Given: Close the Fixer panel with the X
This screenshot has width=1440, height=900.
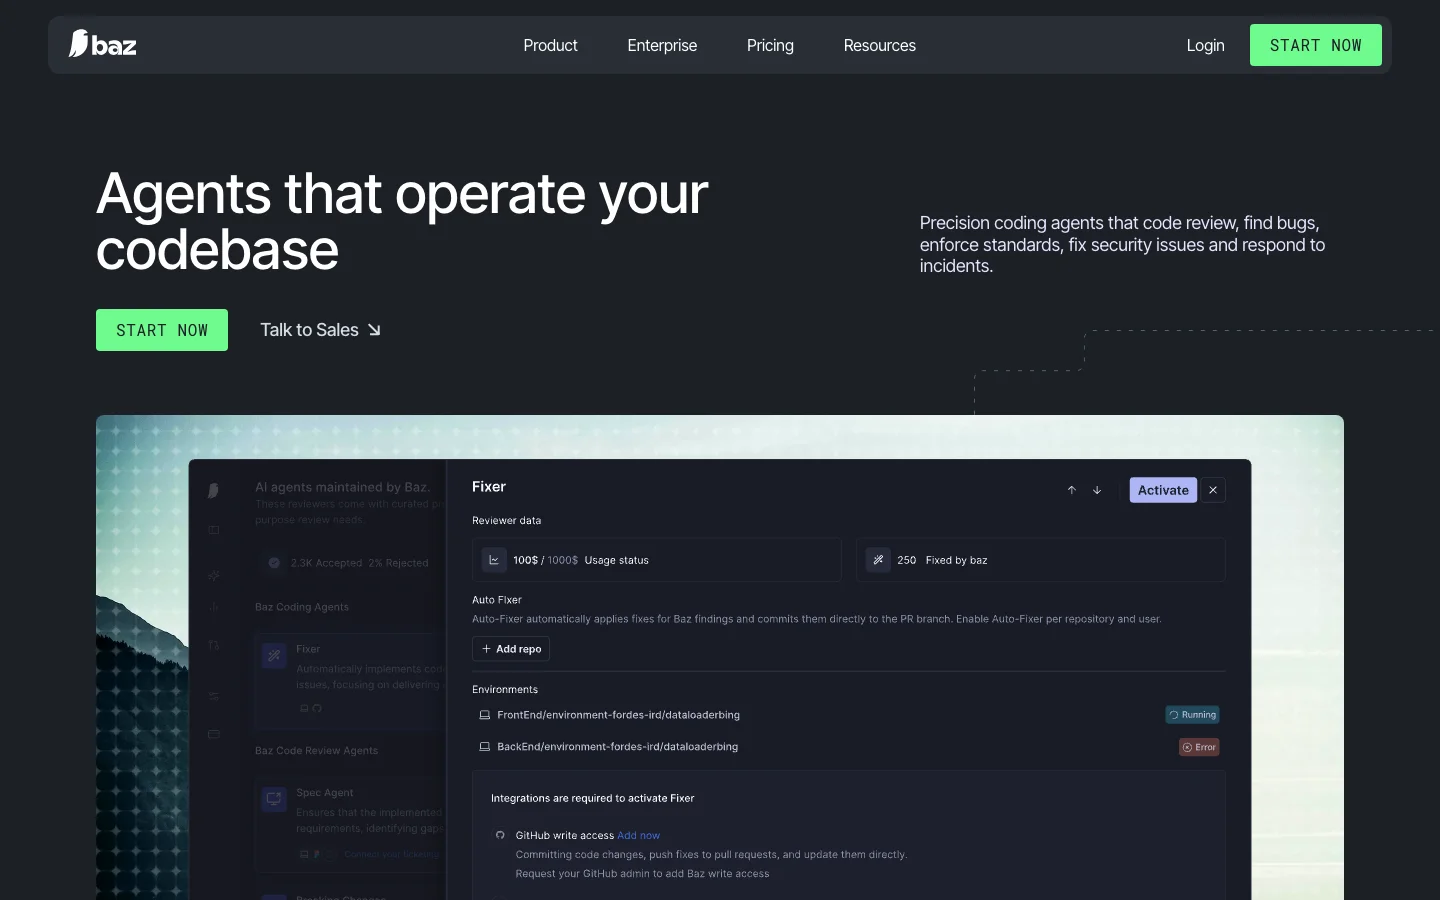Looking at the screenshot, I should coord(1213,490).
